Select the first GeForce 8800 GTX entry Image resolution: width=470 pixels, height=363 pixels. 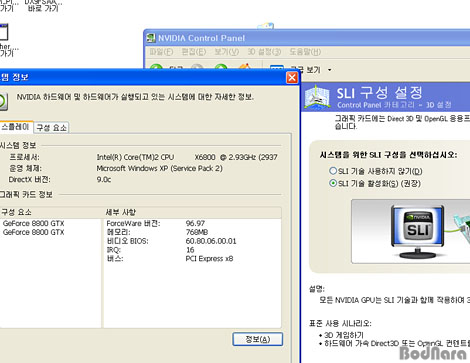[x=33, y=223]
